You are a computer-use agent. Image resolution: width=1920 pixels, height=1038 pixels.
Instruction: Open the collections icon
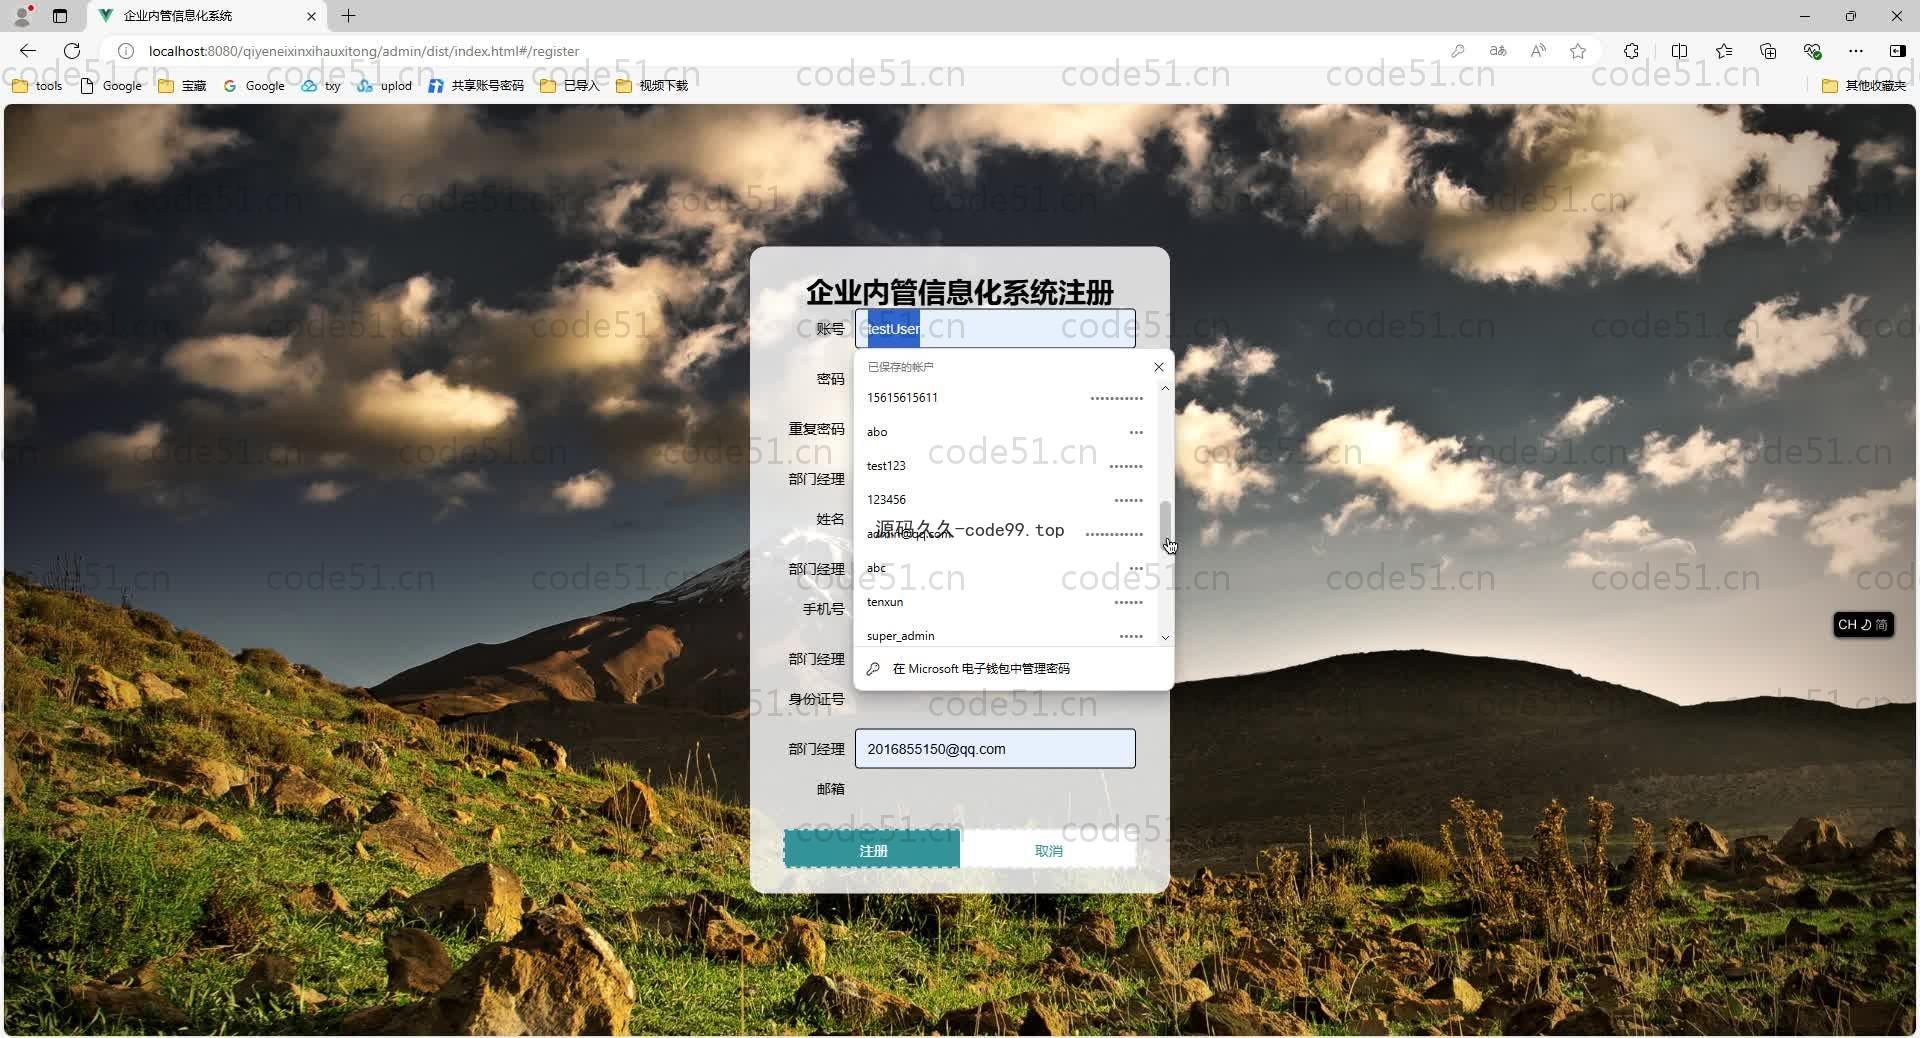[1768, 51]
